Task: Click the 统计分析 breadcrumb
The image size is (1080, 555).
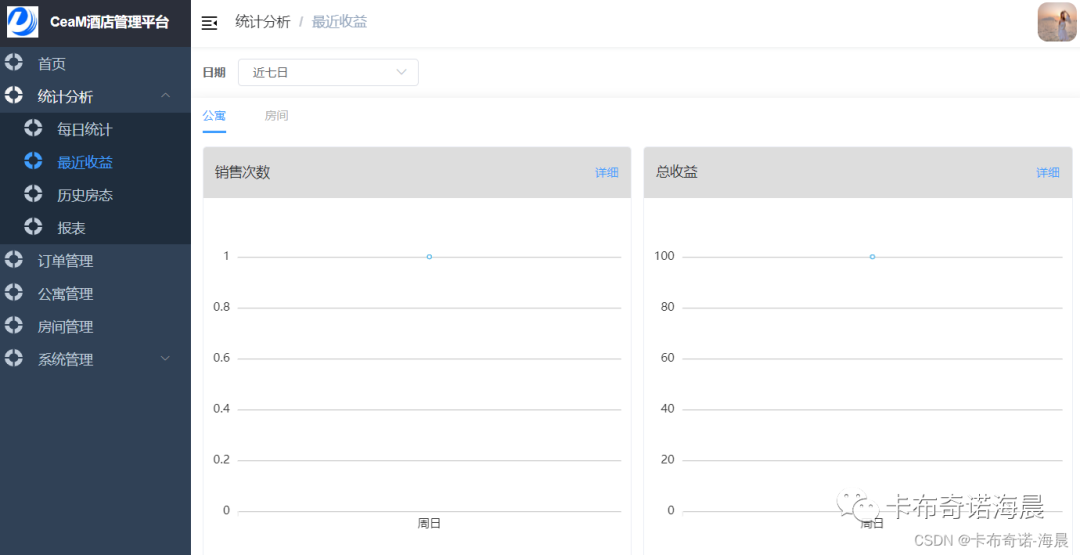Action: tap(262, 22)
